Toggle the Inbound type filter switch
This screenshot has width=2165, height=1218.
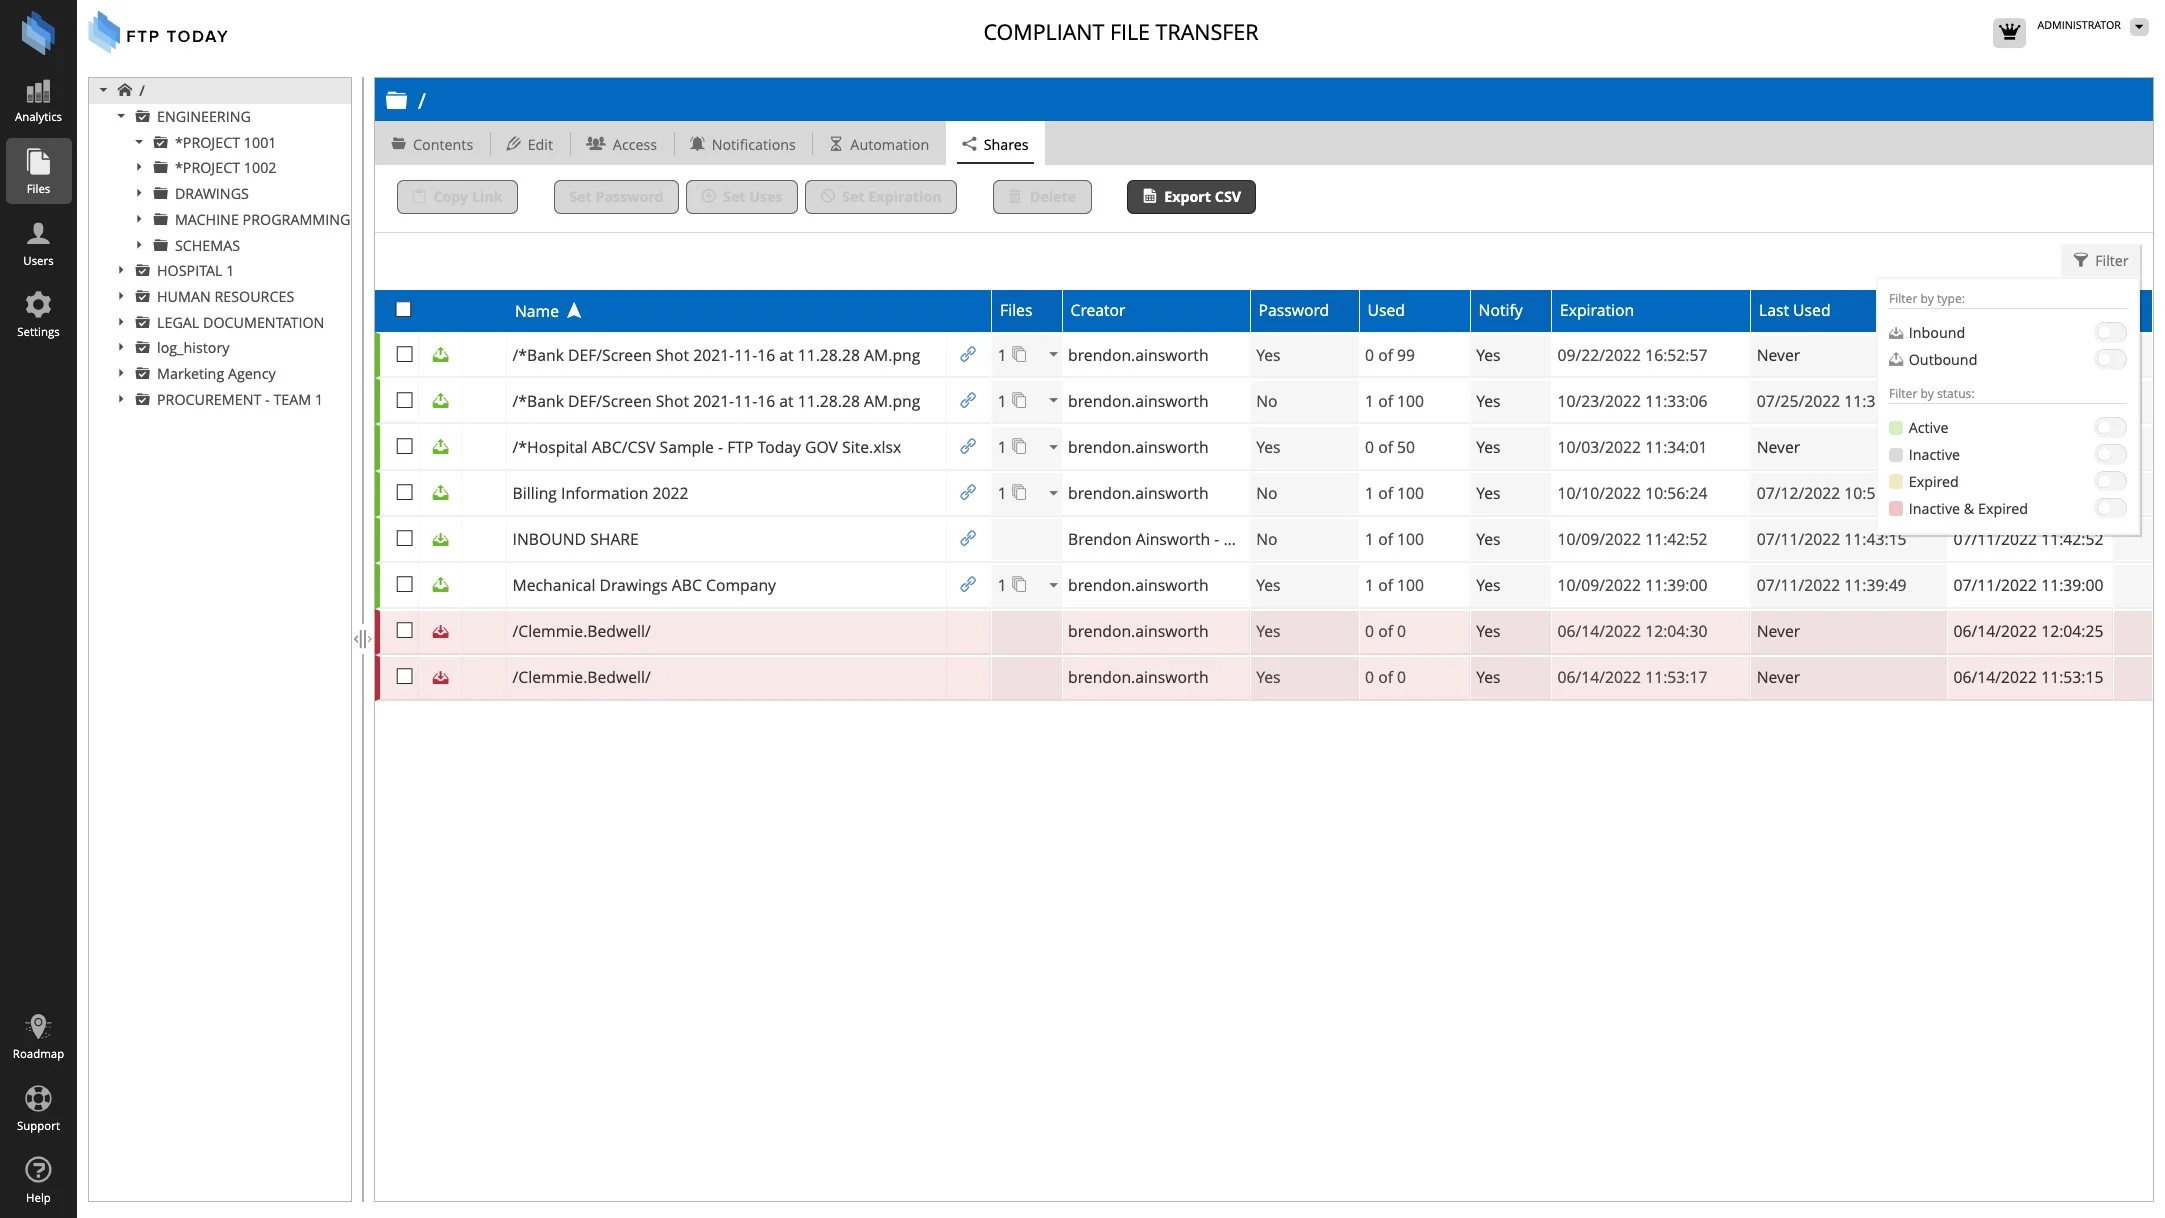pyautogui.click(x=2110, y=332)
